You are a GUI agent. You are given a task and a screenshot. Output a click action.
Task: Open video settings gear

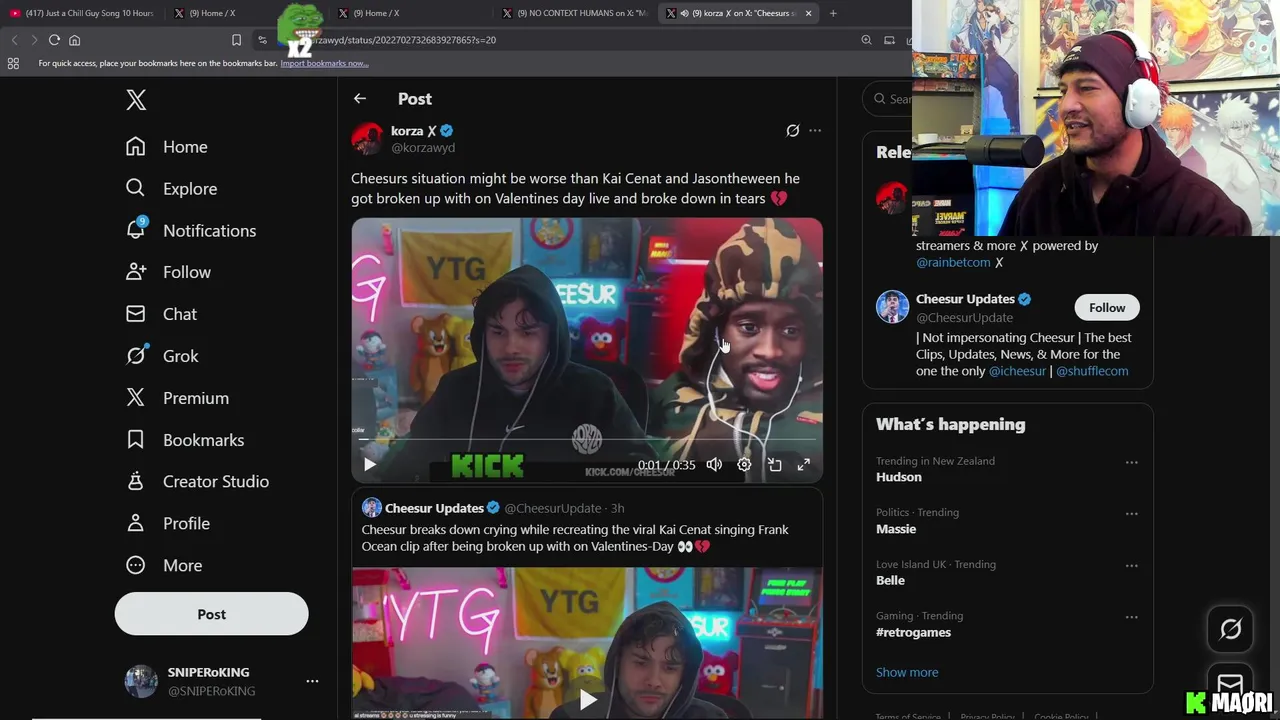click(744, 465)
